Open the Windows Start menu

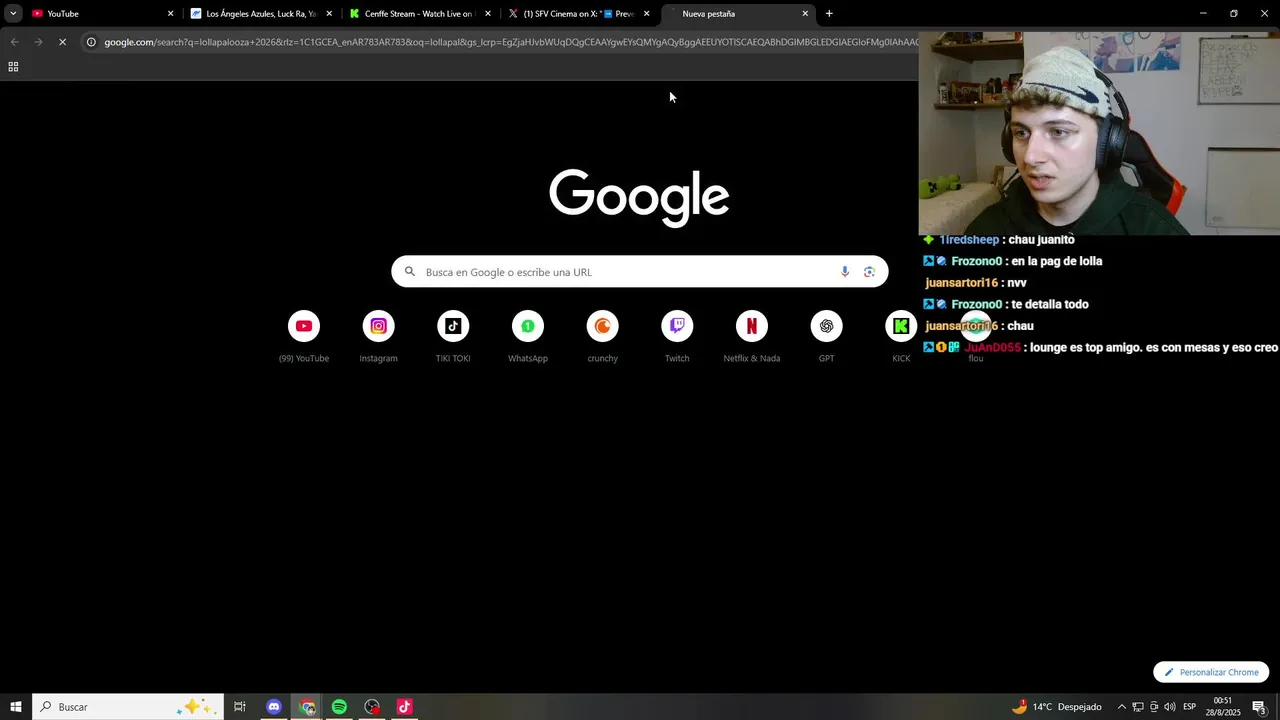[16, 707]
